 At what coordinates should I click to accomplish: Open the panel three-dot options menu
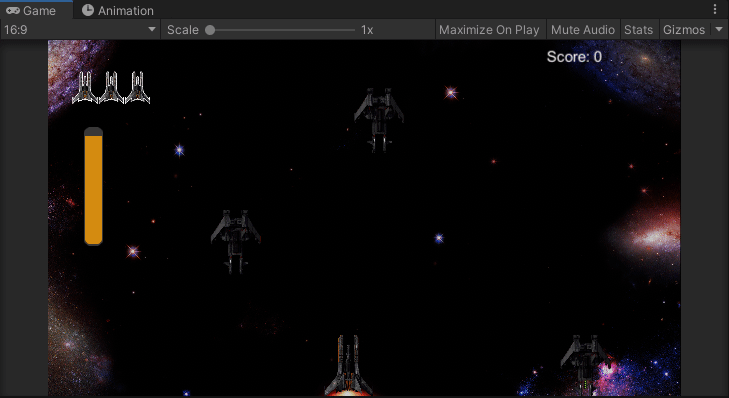coord(715,9)
